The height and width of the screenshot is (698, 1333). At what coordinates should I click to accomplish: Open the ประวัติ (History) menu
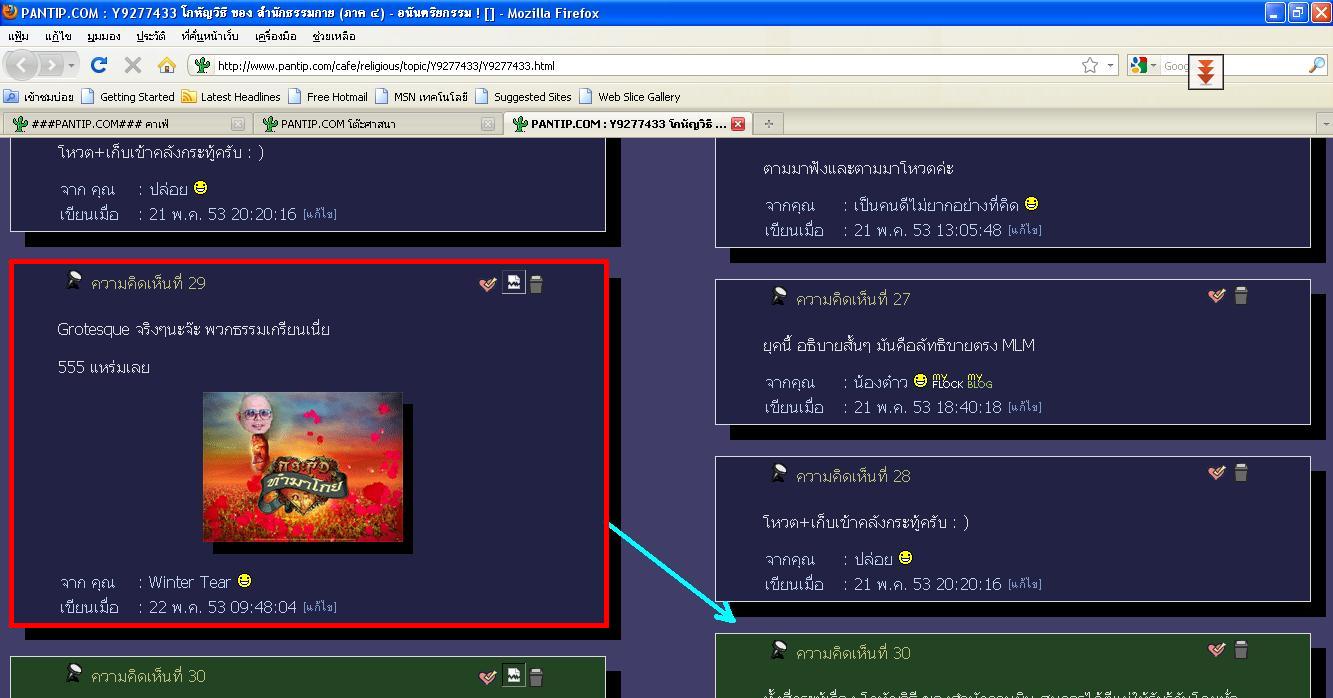(x=151, y=36)
